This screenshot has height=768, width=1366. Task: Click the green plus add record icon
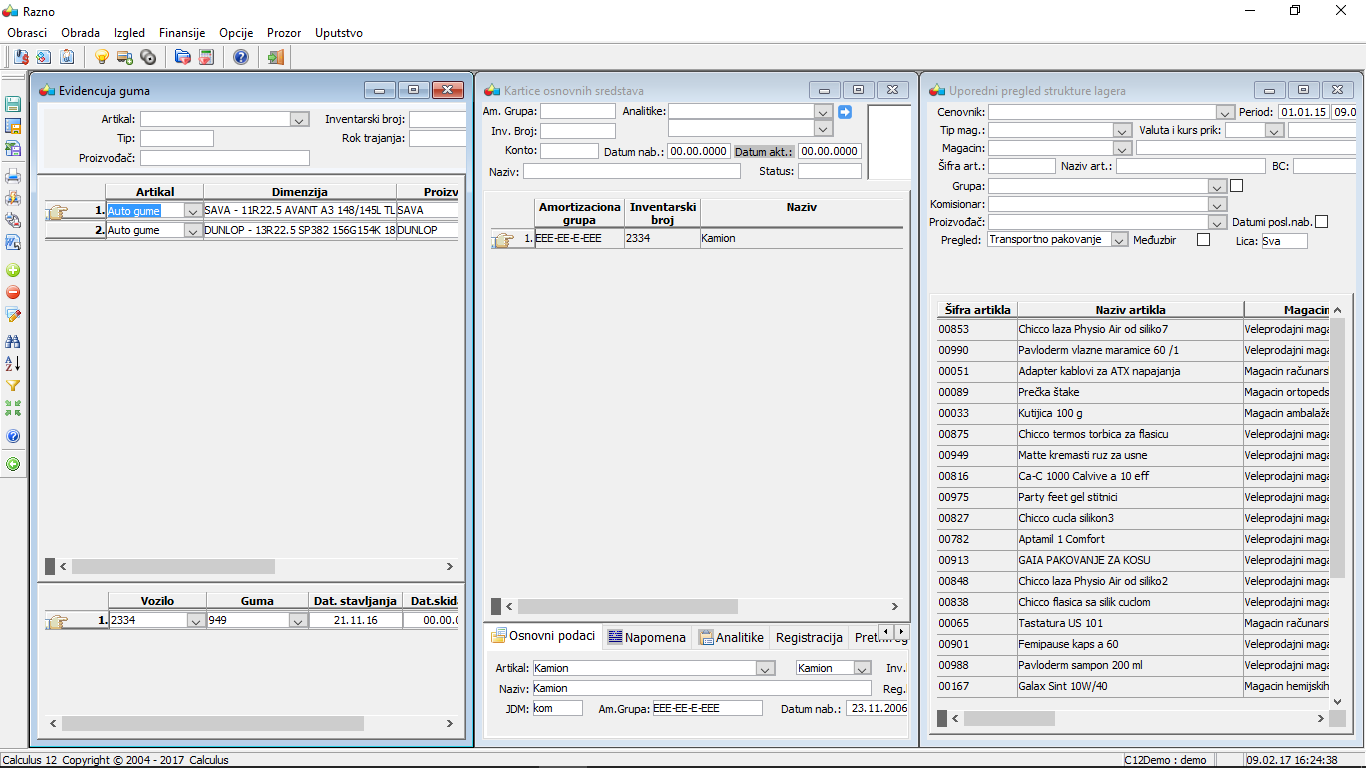tap(13, 270)
